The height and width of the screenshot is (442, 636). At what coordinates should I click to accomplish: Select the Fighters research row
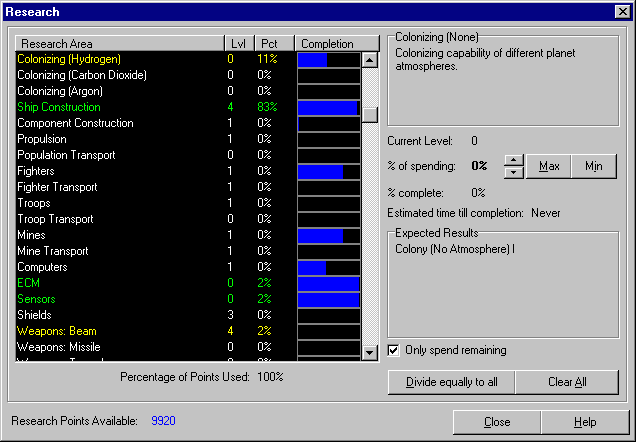pyautogui.click(x=189, y=171)
